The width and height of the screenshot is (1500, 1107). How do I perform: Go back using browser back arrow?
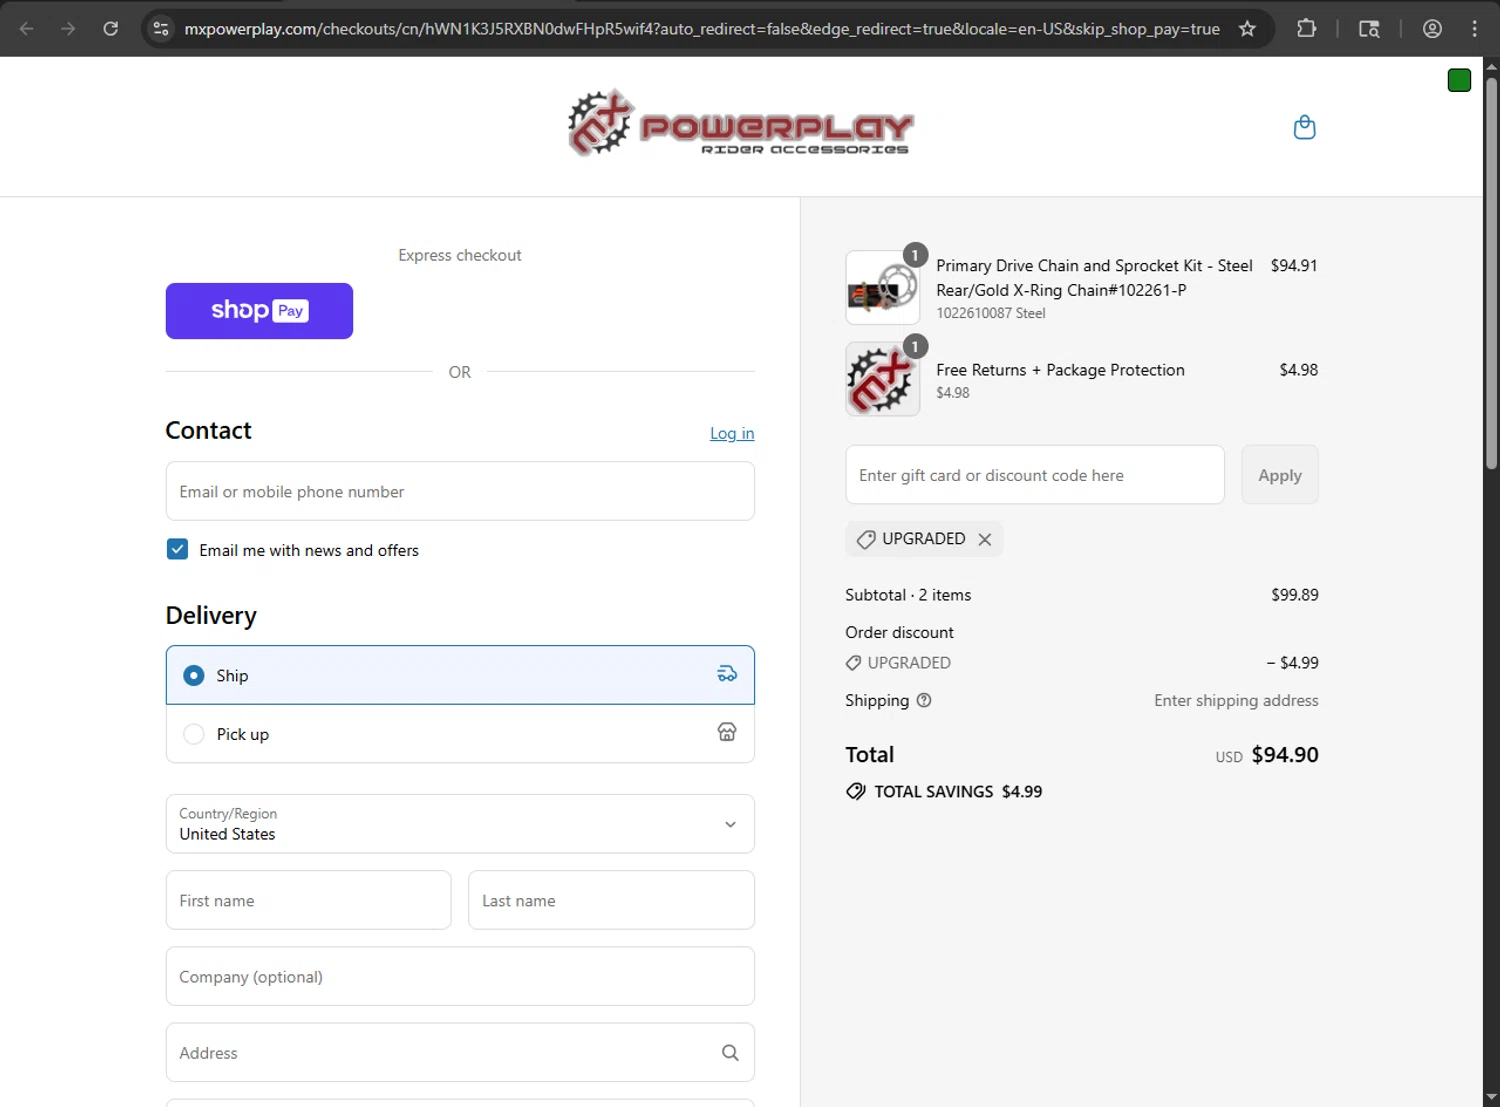(x=27, y=28)
